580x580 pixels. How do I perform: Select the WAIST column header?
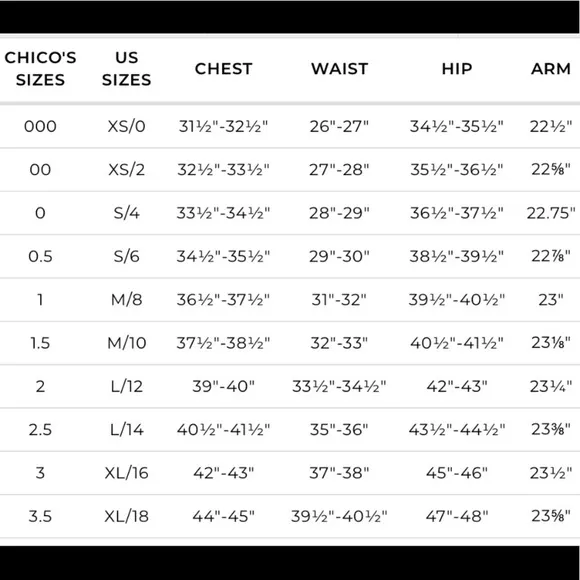[340, 69]
